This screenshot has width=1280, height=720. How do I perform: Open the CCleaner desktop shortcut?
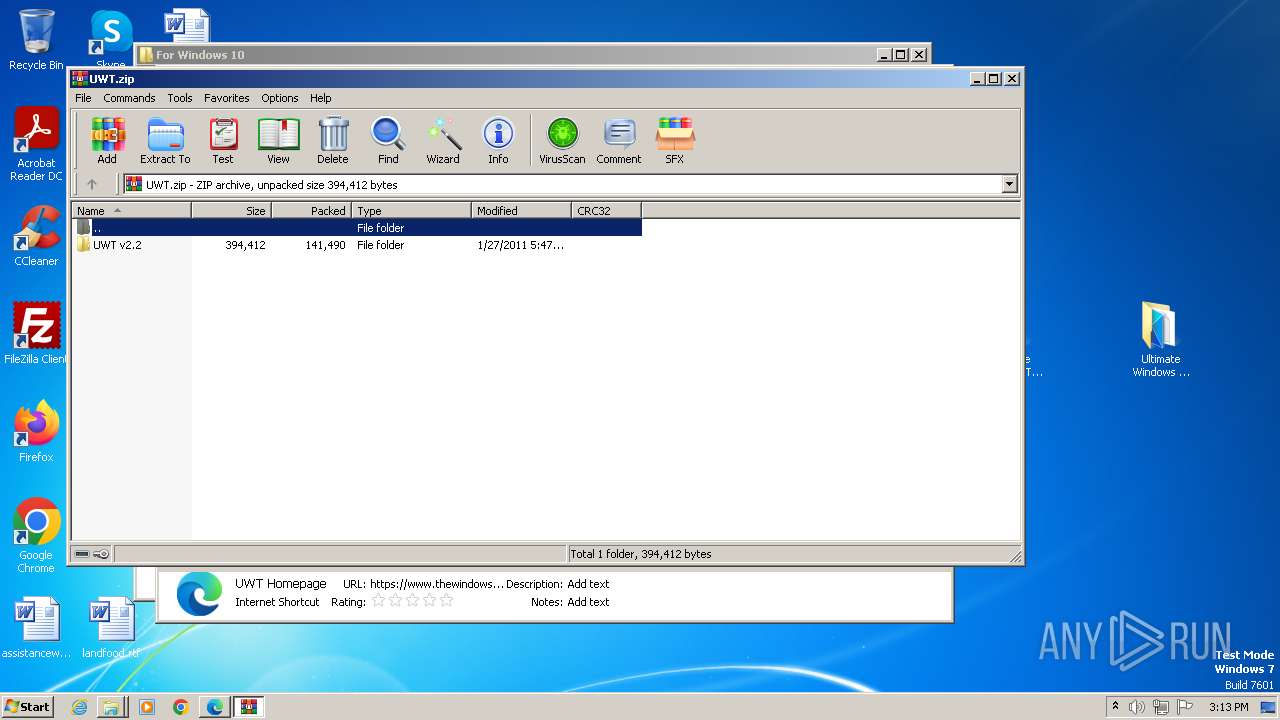(36, 236)
